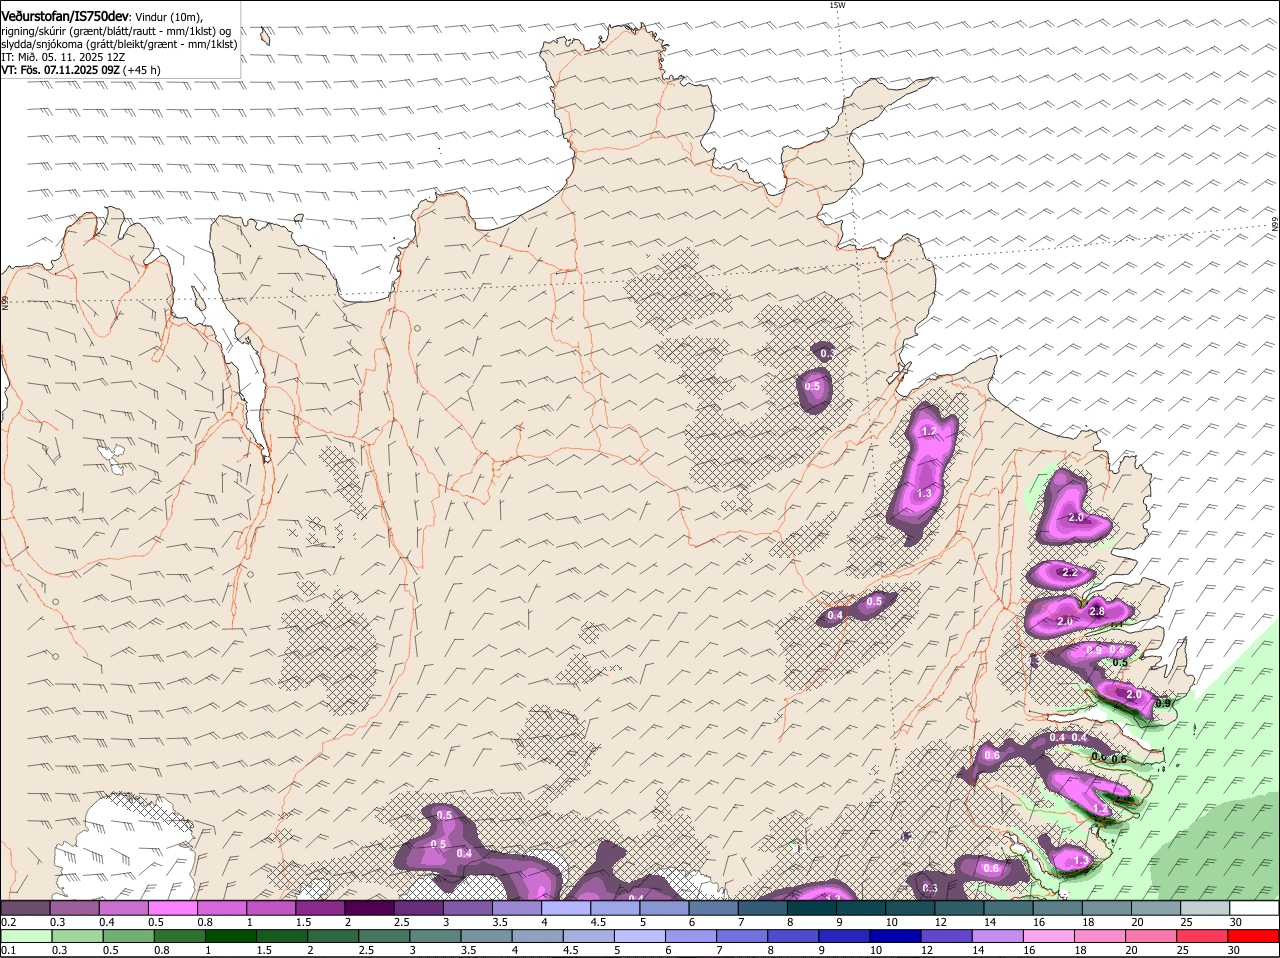
Task: Select the upper-row swatch between 18 and 20
Action: pos(1107,908)
